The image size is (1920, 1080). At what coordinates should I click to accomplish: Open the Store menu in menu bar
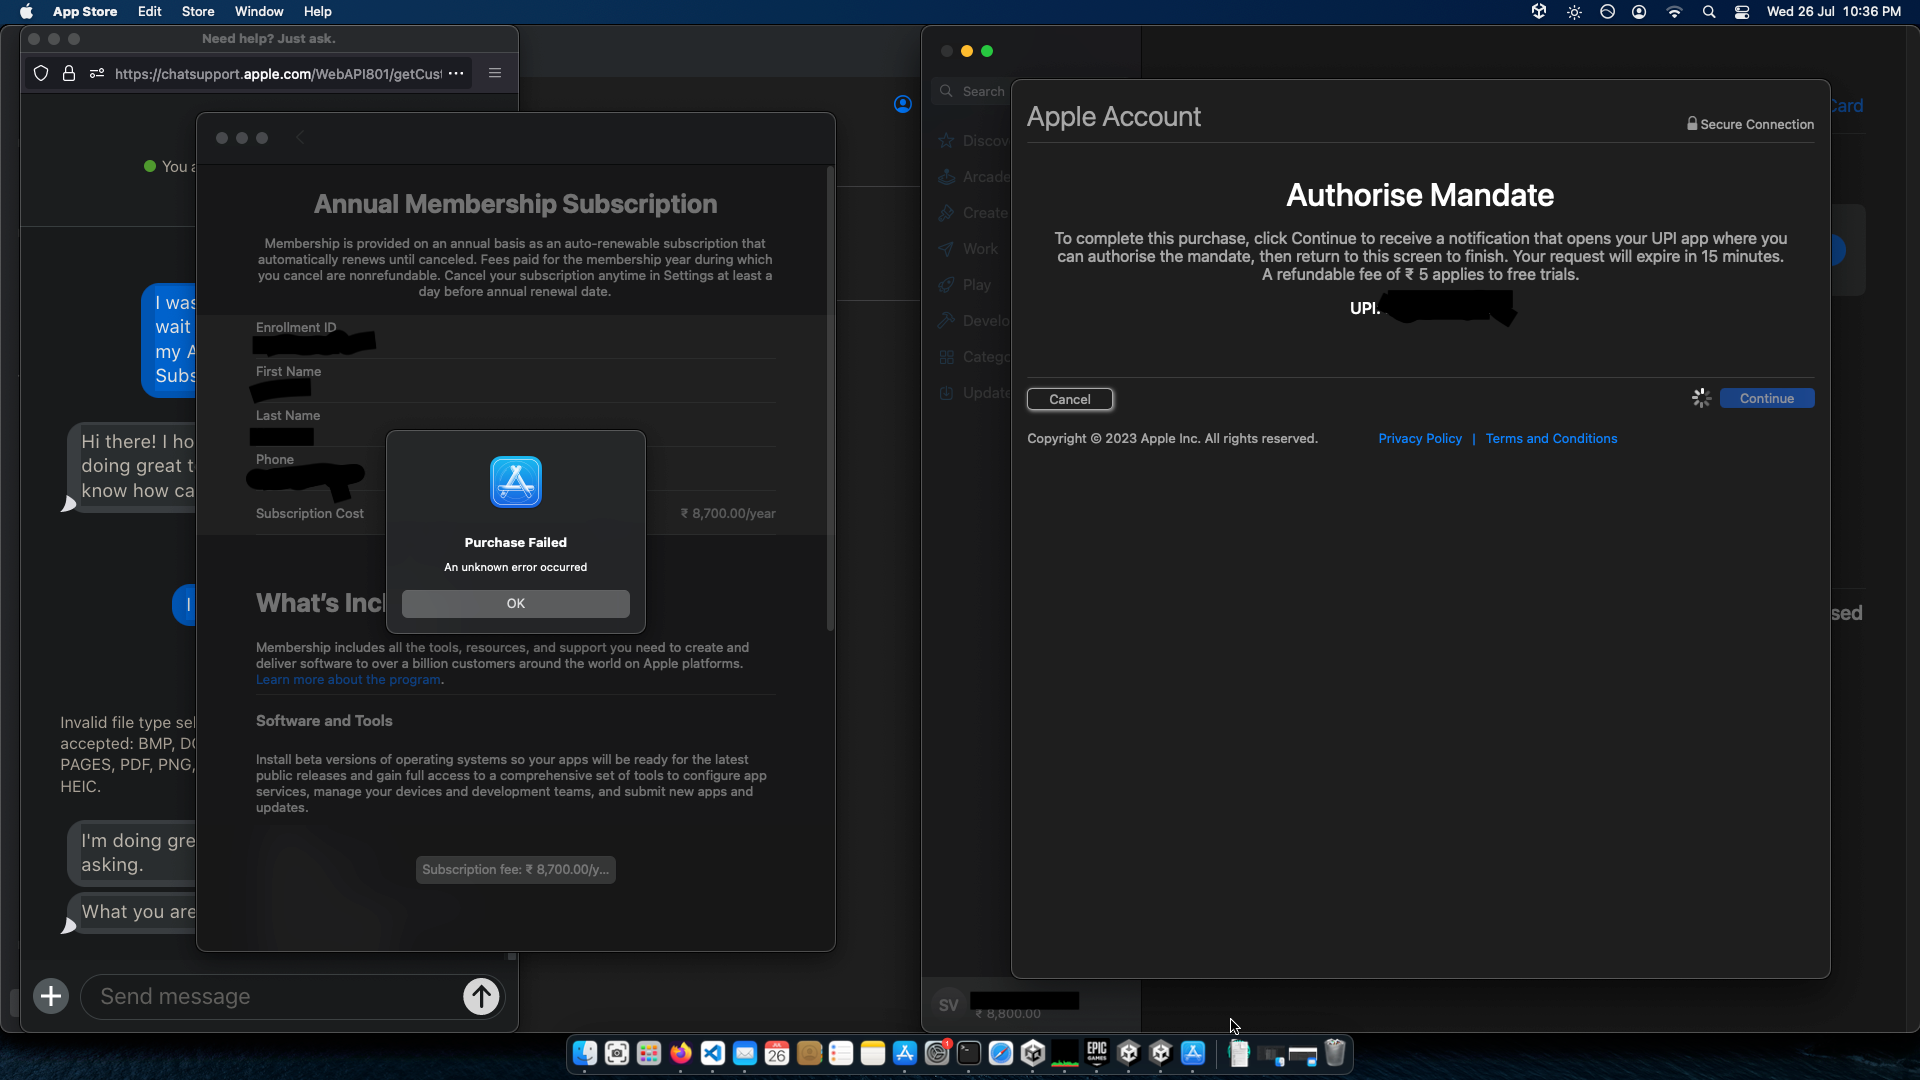pyautogui.click(x=198, y=12)
